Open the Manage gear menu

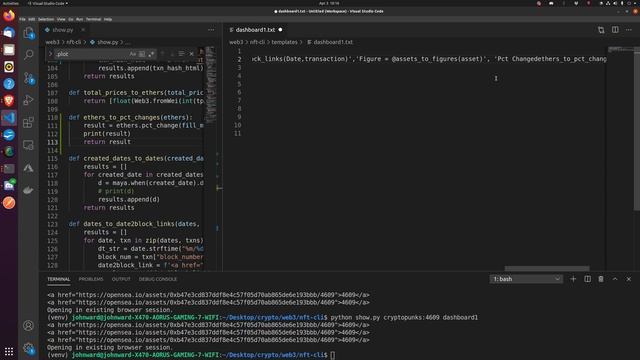[x=29, y=348]
